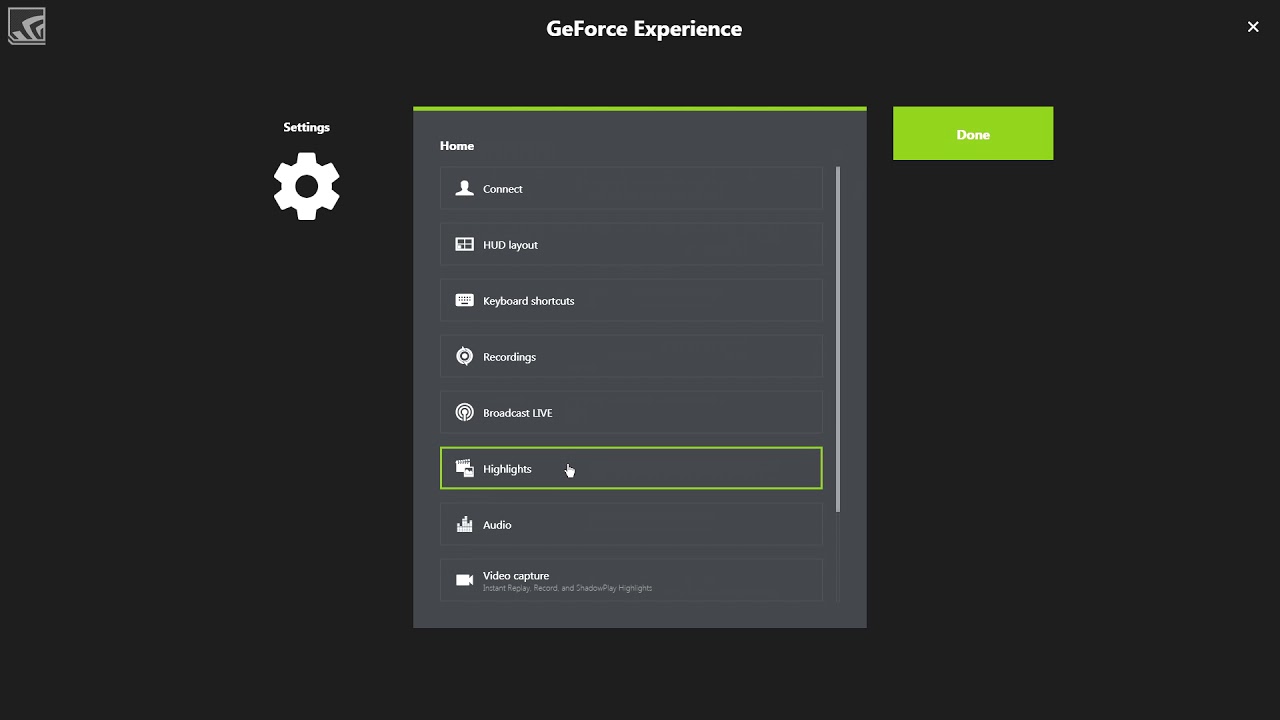
Task: Click the Settings label above the gear
Action: click(306, 127)
